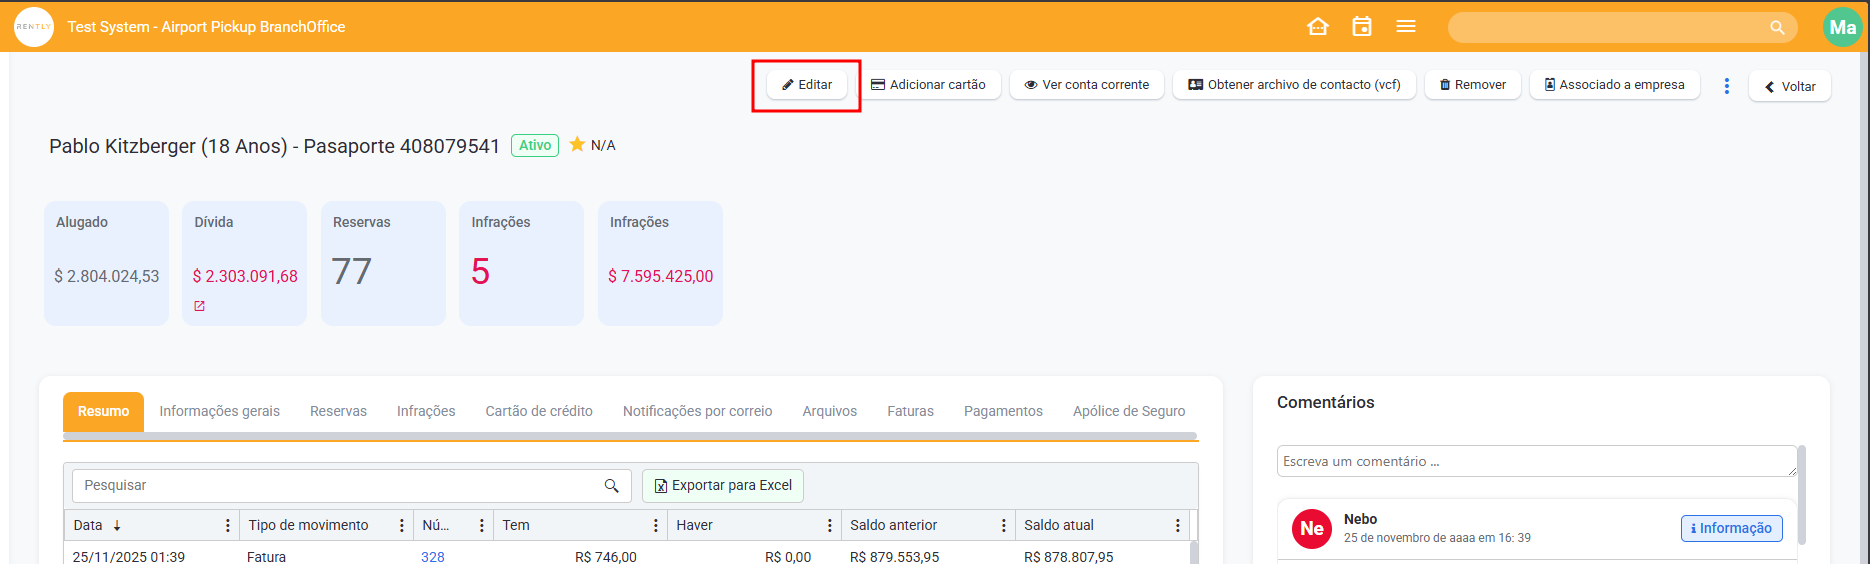
Task: Click the Voltar back button
Action: click(x=1789, y=86)
